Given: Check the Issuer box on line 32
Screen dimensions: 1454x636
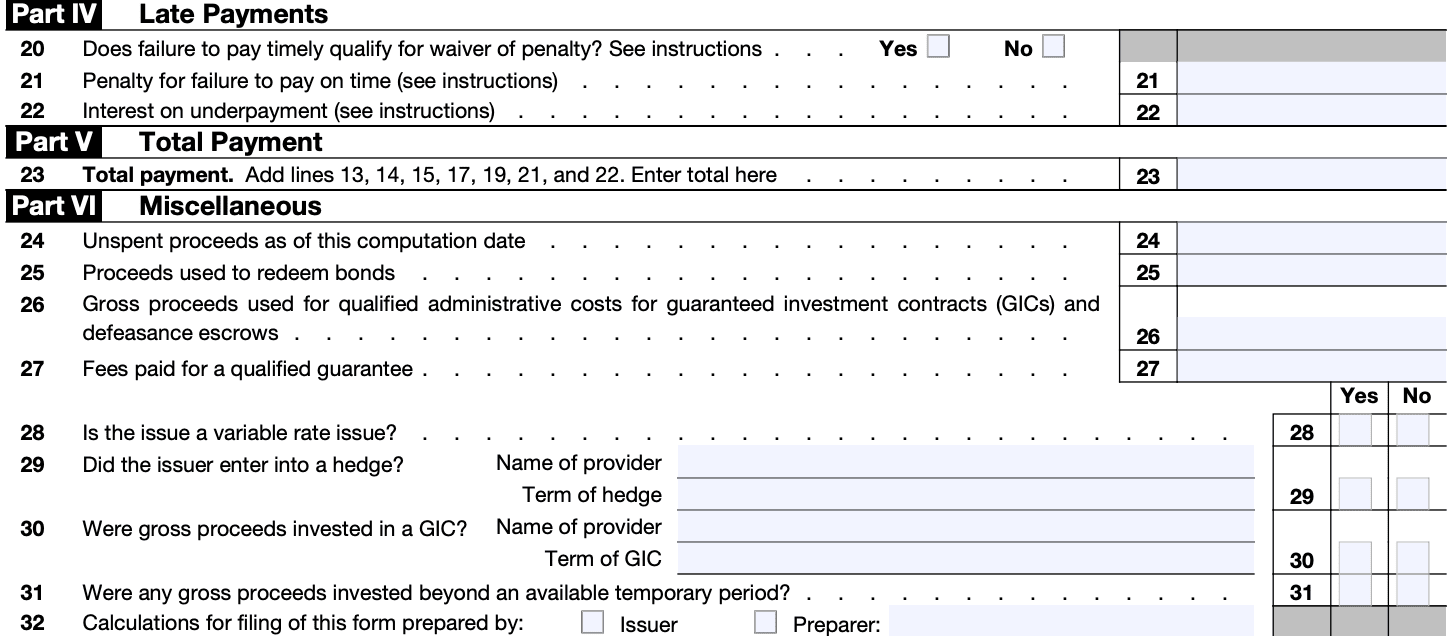Looking at the screenshot, I should (x=593, y=623).
